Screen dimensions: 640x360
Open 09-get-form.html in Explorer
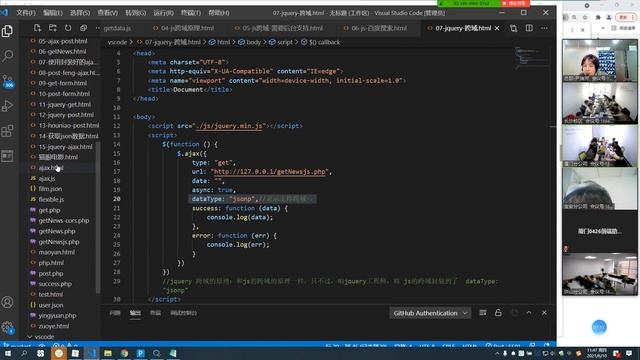[62, 83]
